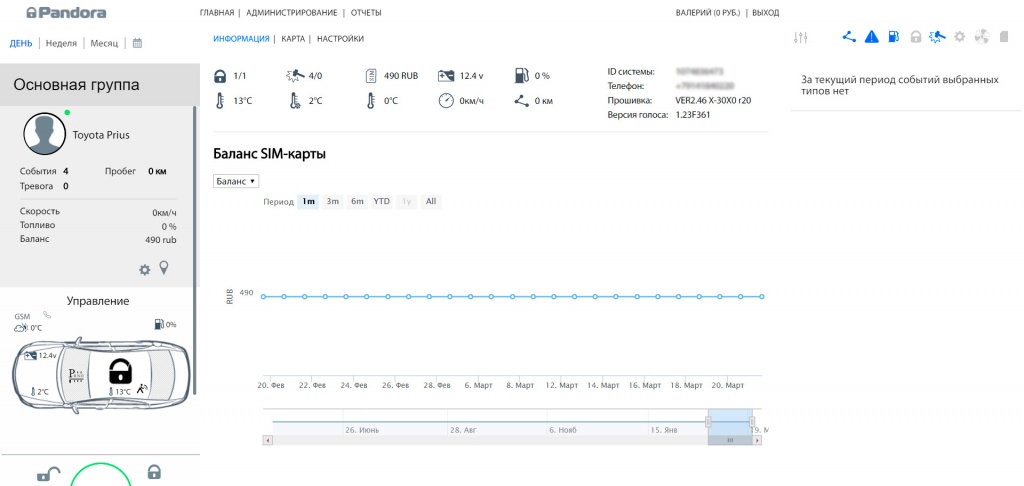This screenshot has height=486, width=1024.
Task: Open vehicle settings gear in group panel
Action: 144,269
